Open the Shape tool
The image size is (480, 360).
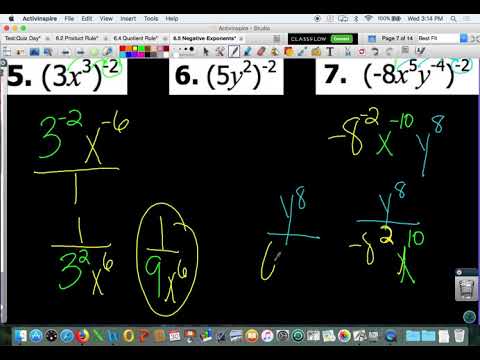point(289,52)
